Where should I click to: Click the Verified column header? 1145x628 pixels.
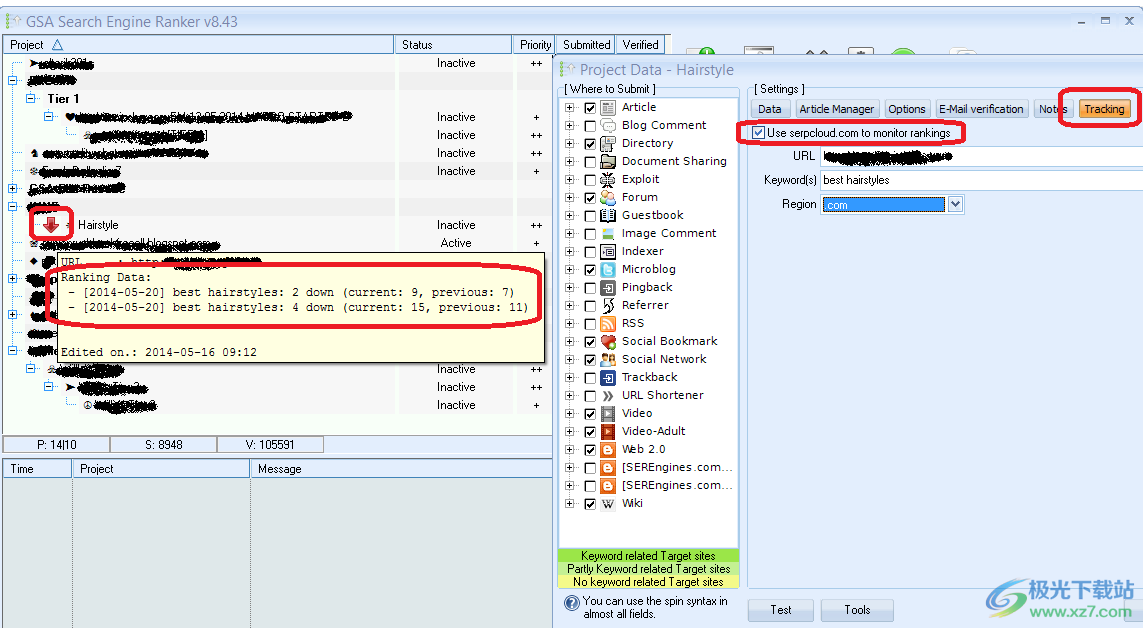click(x=640, y=45)
